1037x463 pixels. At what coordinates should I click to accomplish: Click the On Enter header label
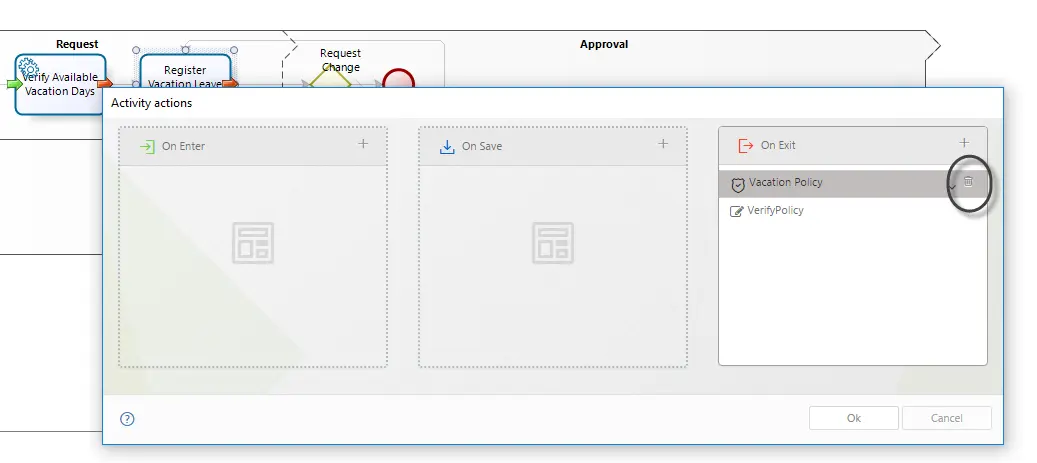tap(183, 146)
